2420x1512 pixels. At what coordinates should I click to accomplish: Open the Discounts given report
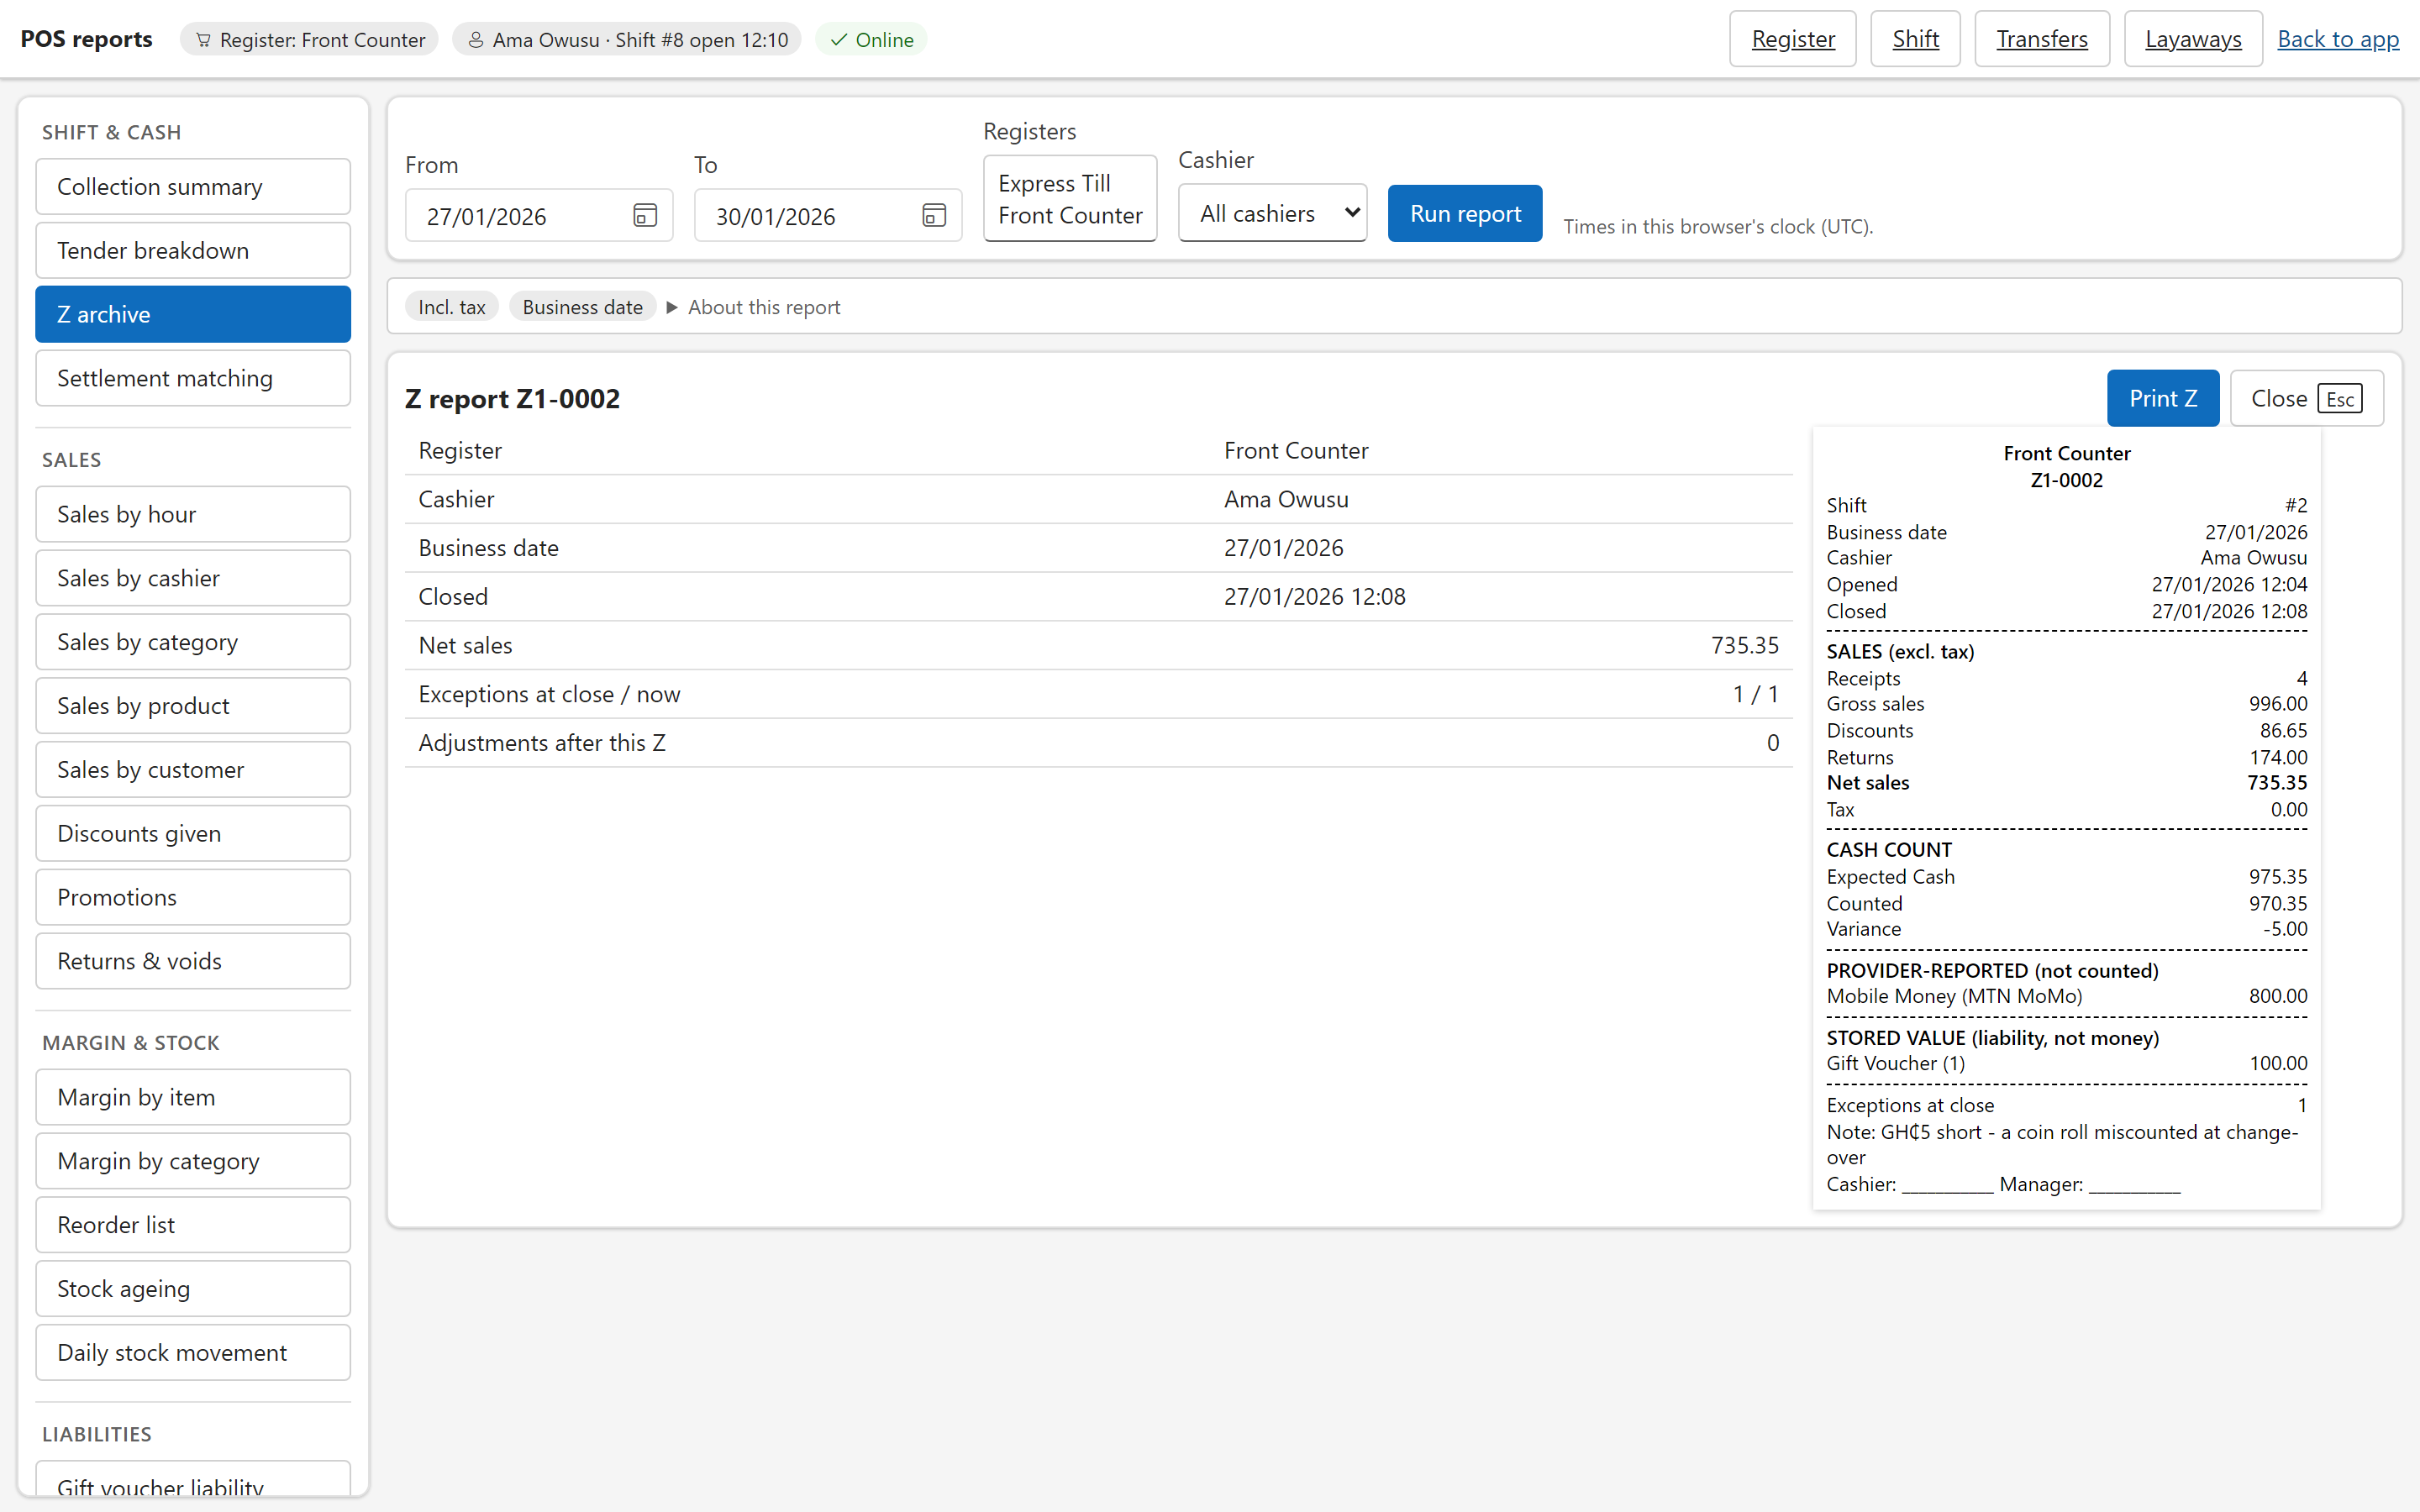pyautogui.click(x=193, y=833)
